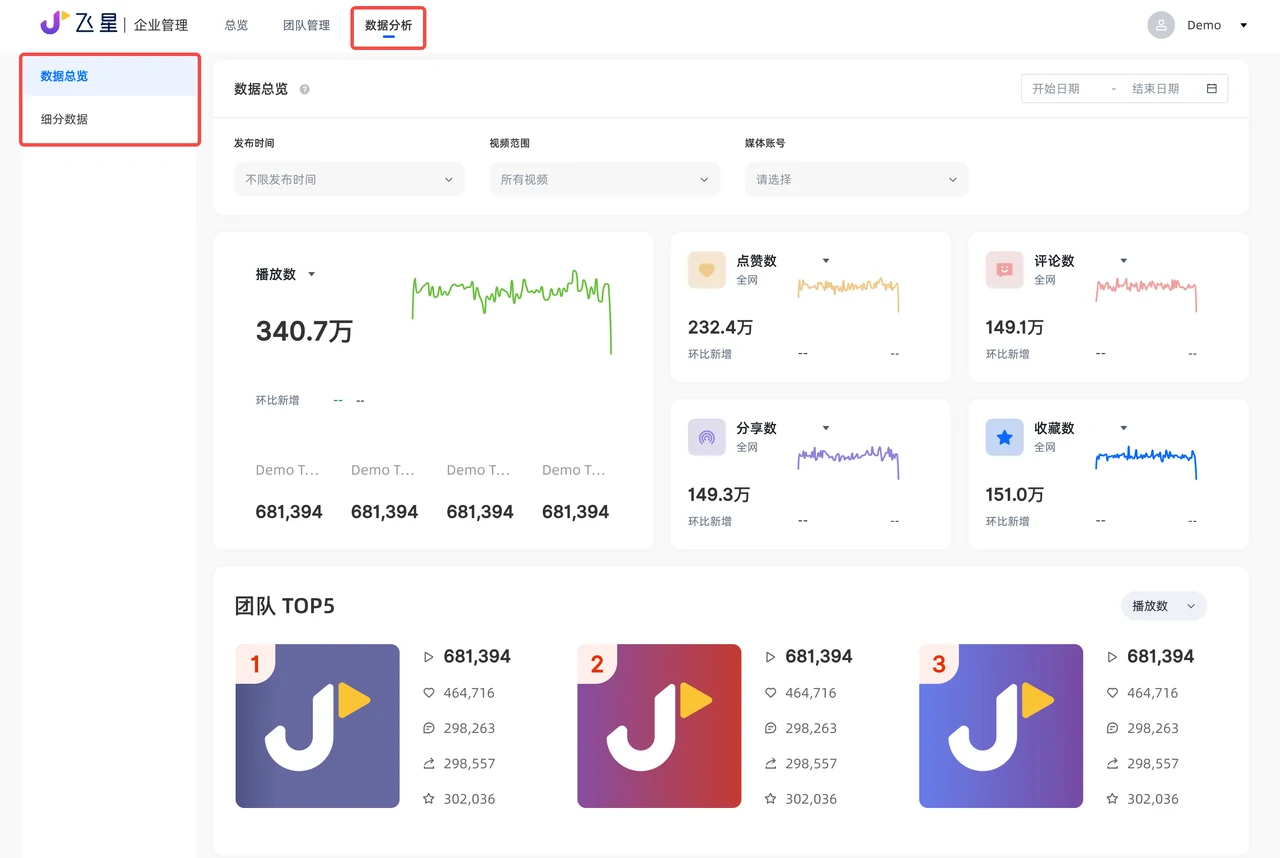Click the 分享数 share metric icon
The image size is (1280, 858).
[x=706, y=437]
